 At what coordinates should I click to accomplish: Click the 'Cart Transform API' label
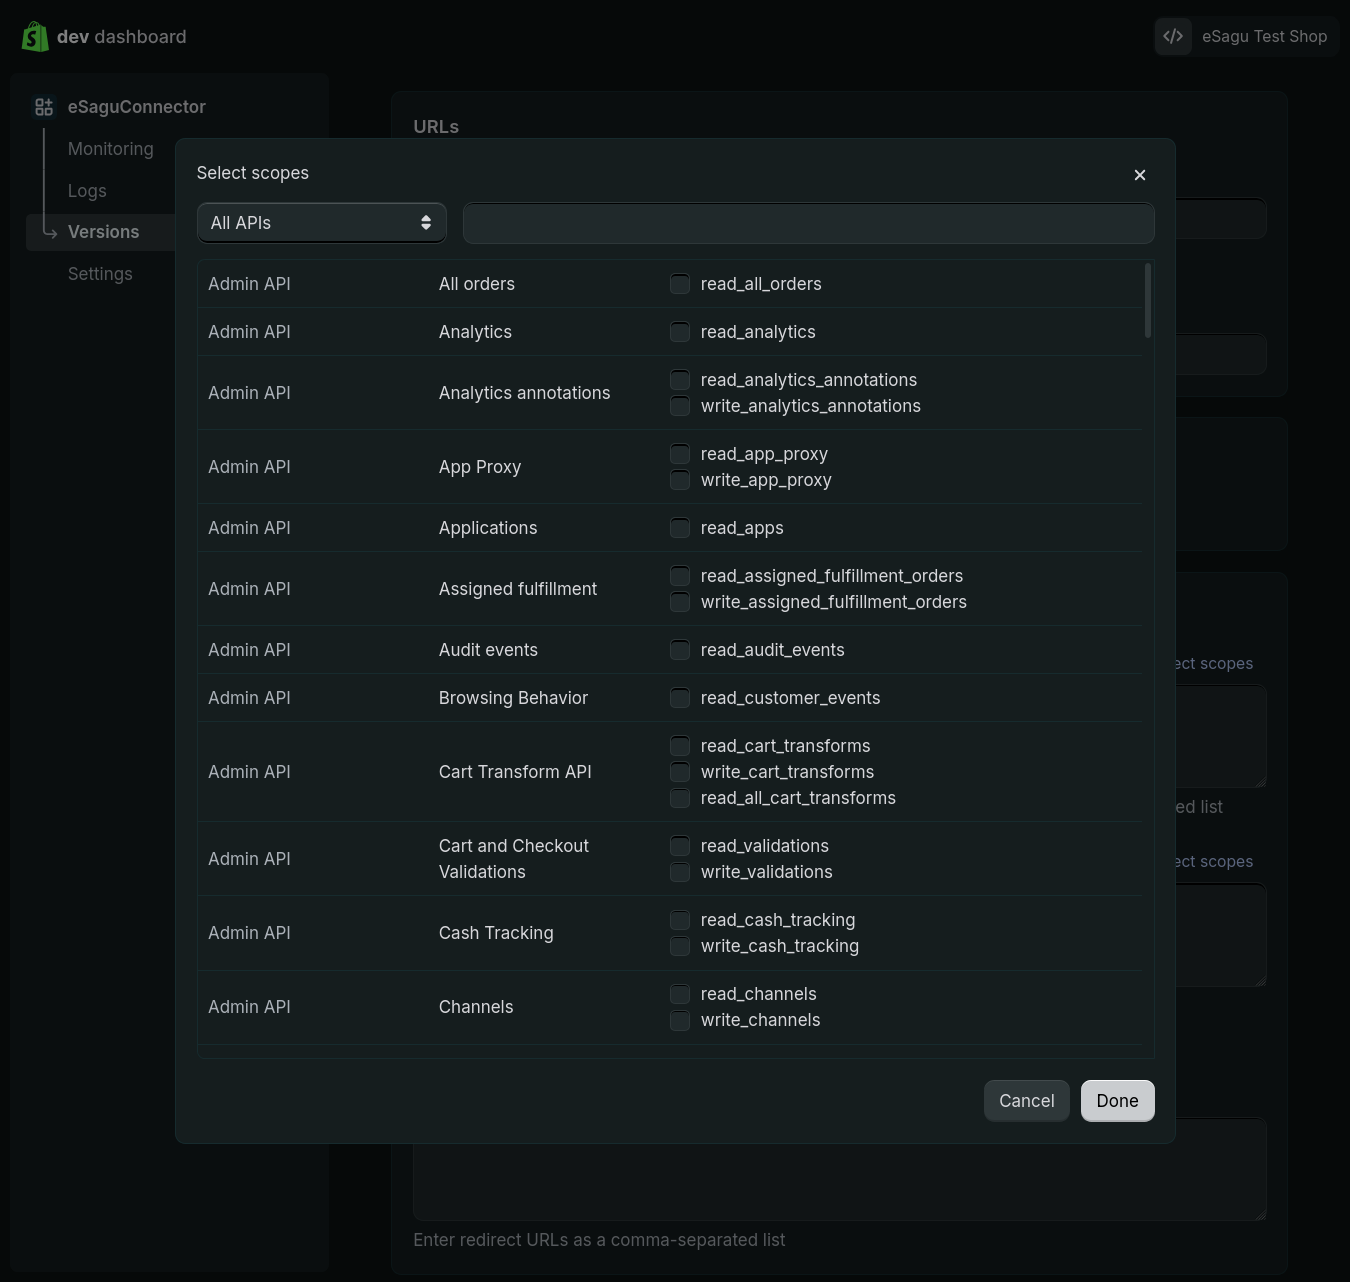515,772
